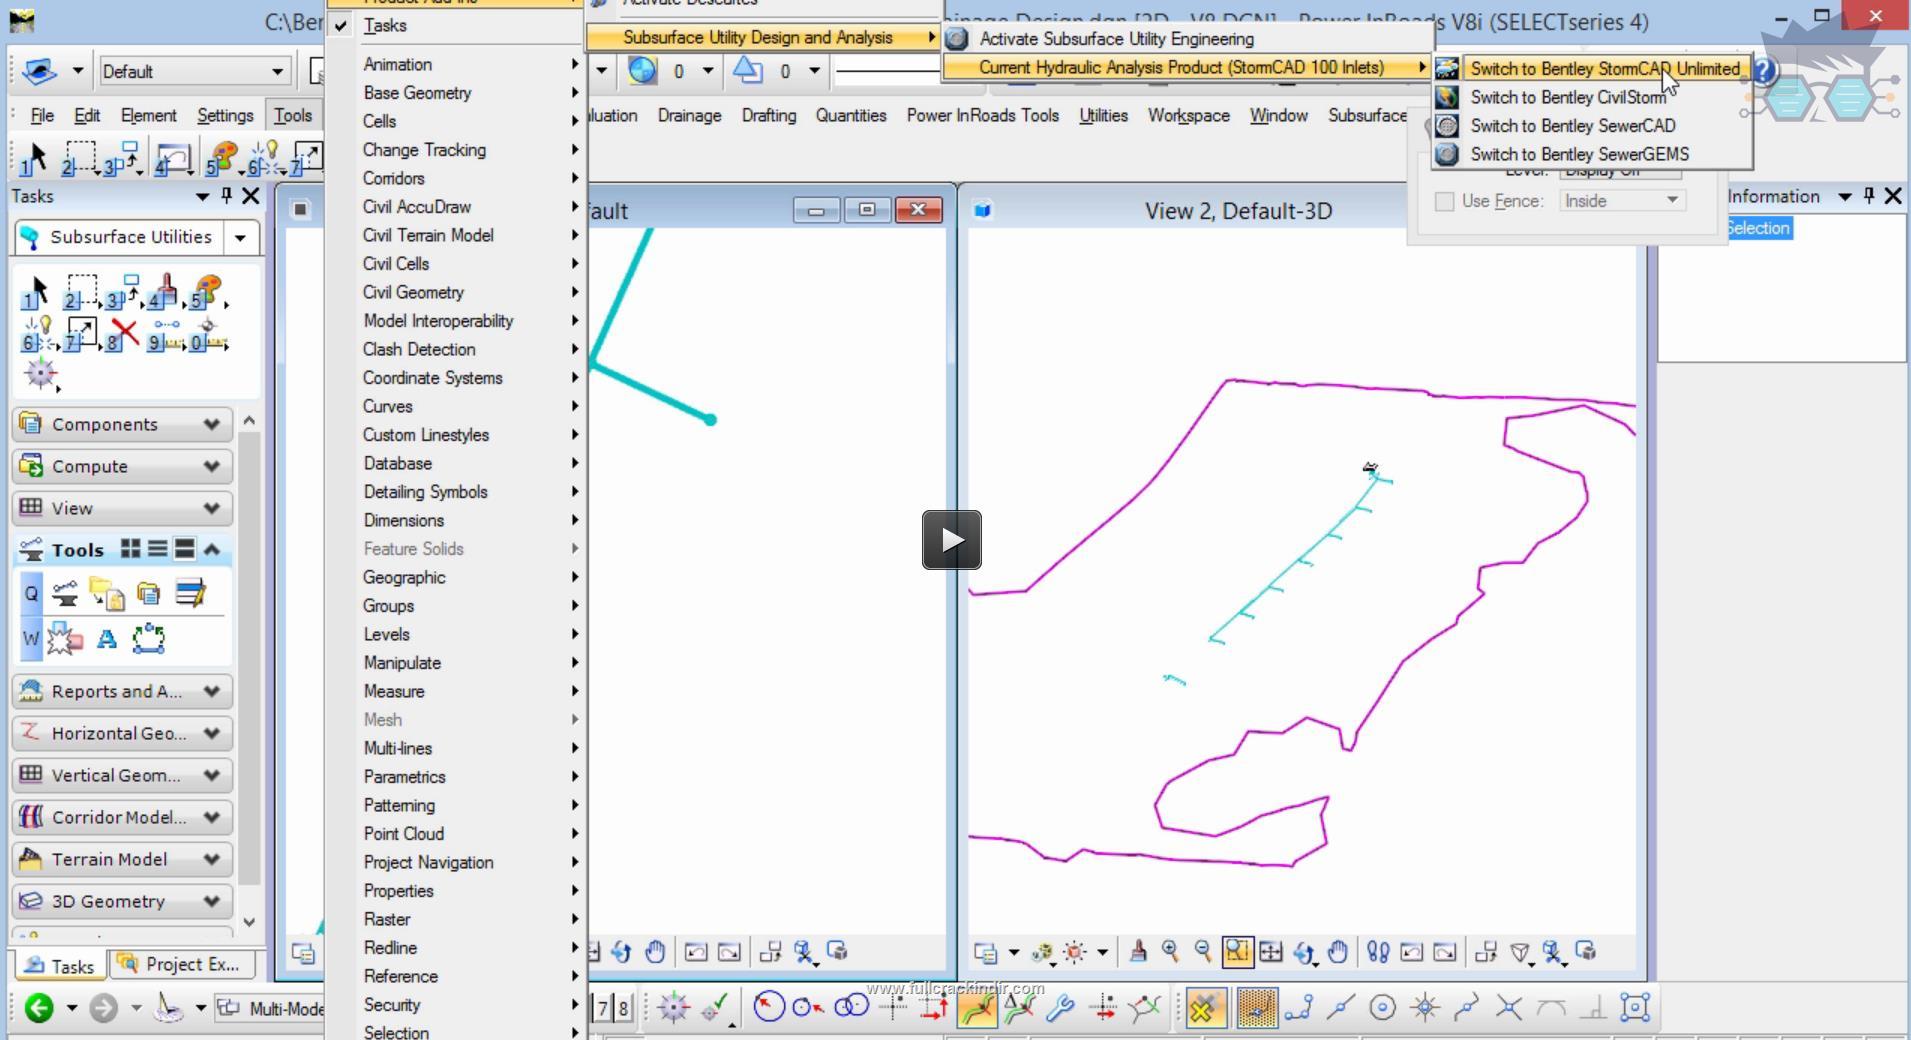Click the Pan hand icon in View 1
Viewport: 1911px width, 1040px height.
click(655, 952)
